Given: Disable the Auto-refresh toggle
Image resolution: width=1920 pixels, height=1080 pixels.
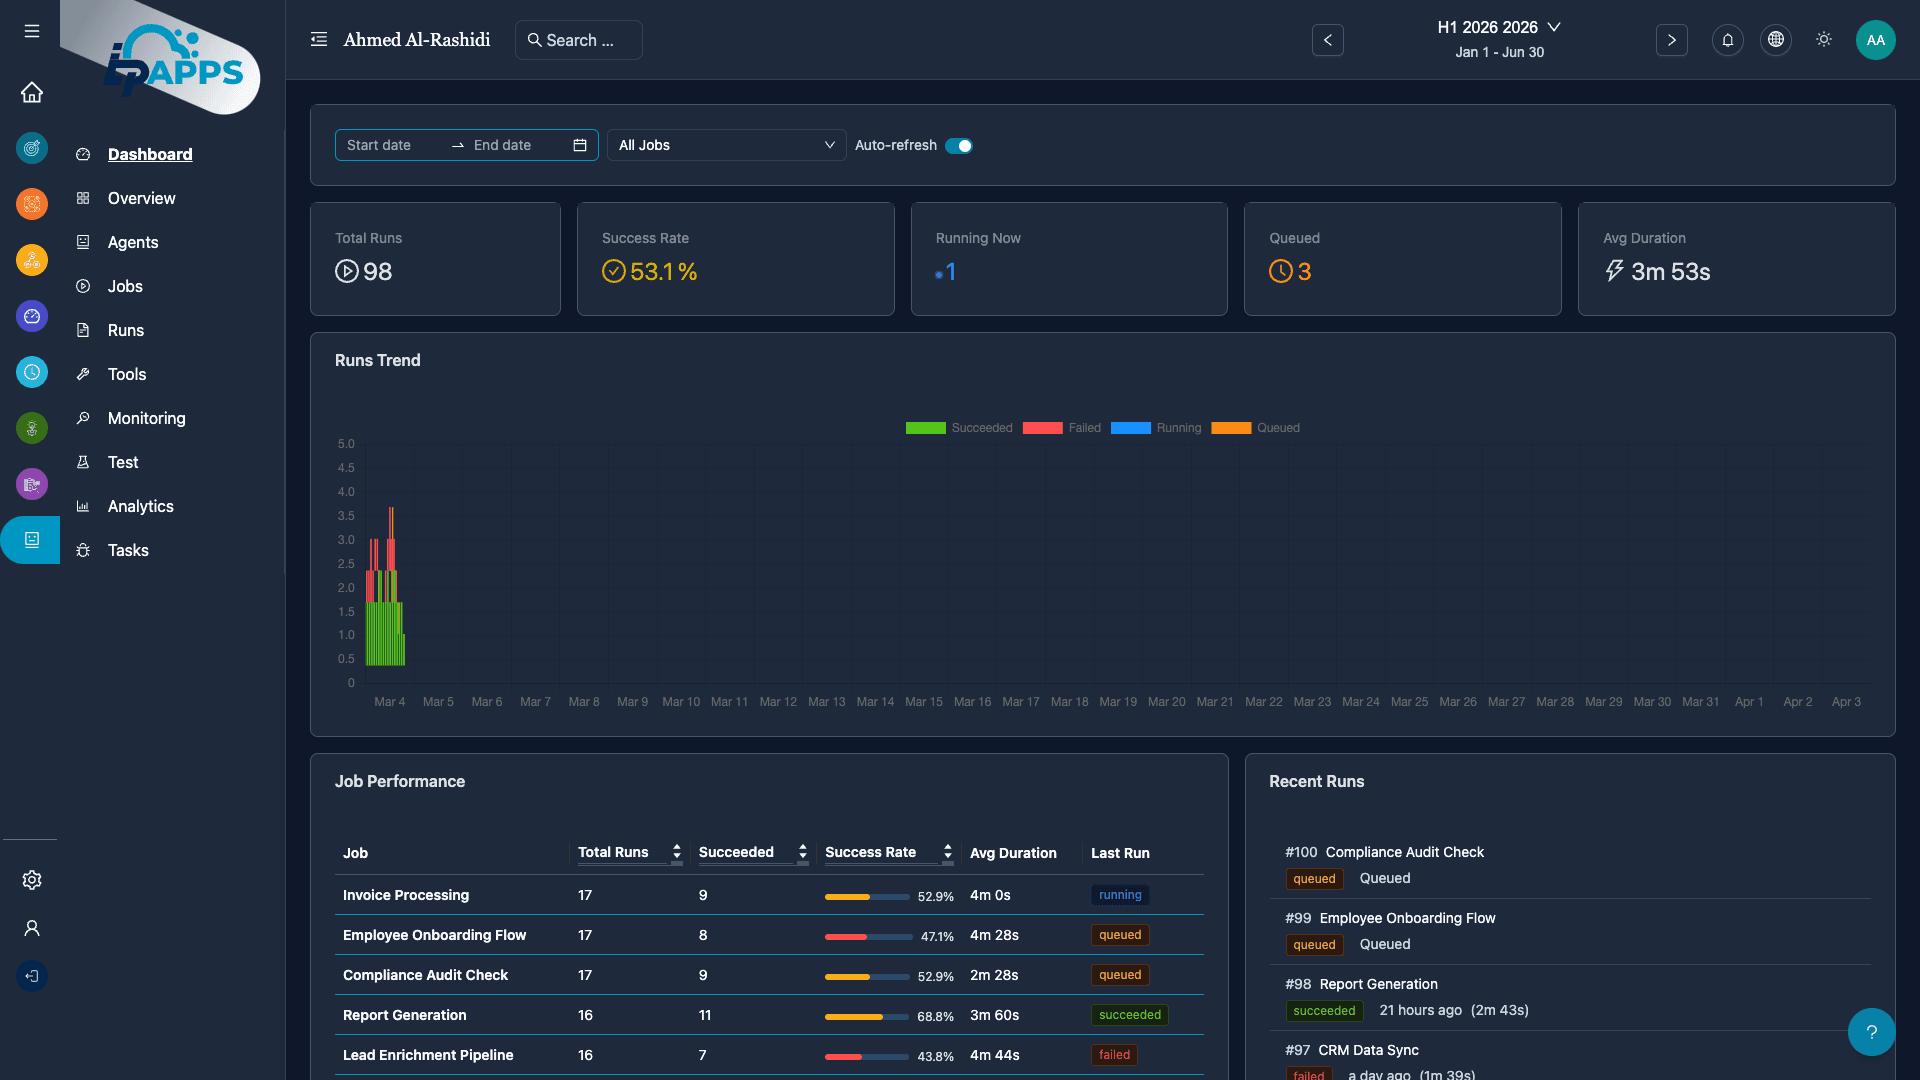Looking at the screenshot, I should point(959,145).
